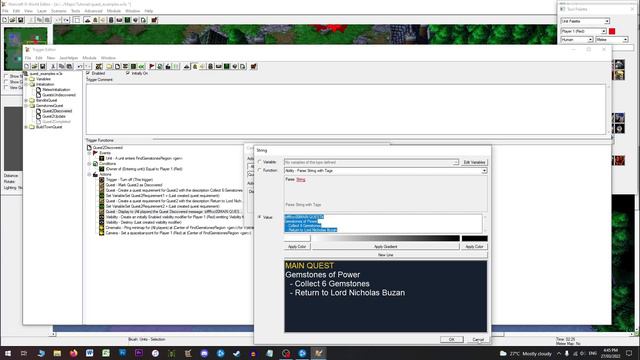The image size is (640, 360).
Task: Click Test Map icon in main toolbar
Action: tap(154, 20)
